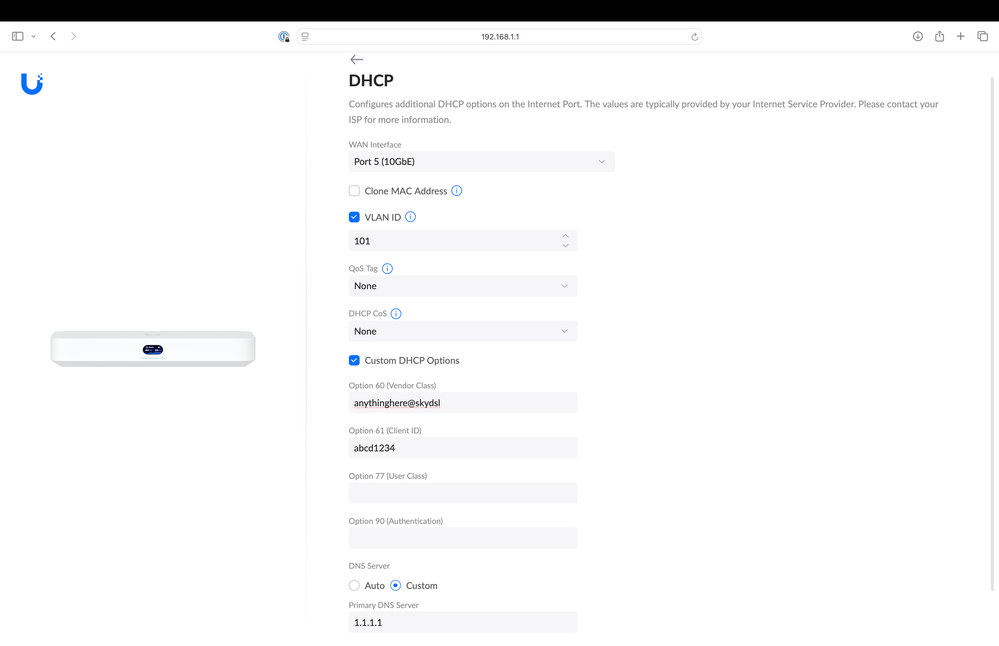Screen dimensions: 999x646
Task: Click the Cloud Gateway device image
Action: point(153,348)
